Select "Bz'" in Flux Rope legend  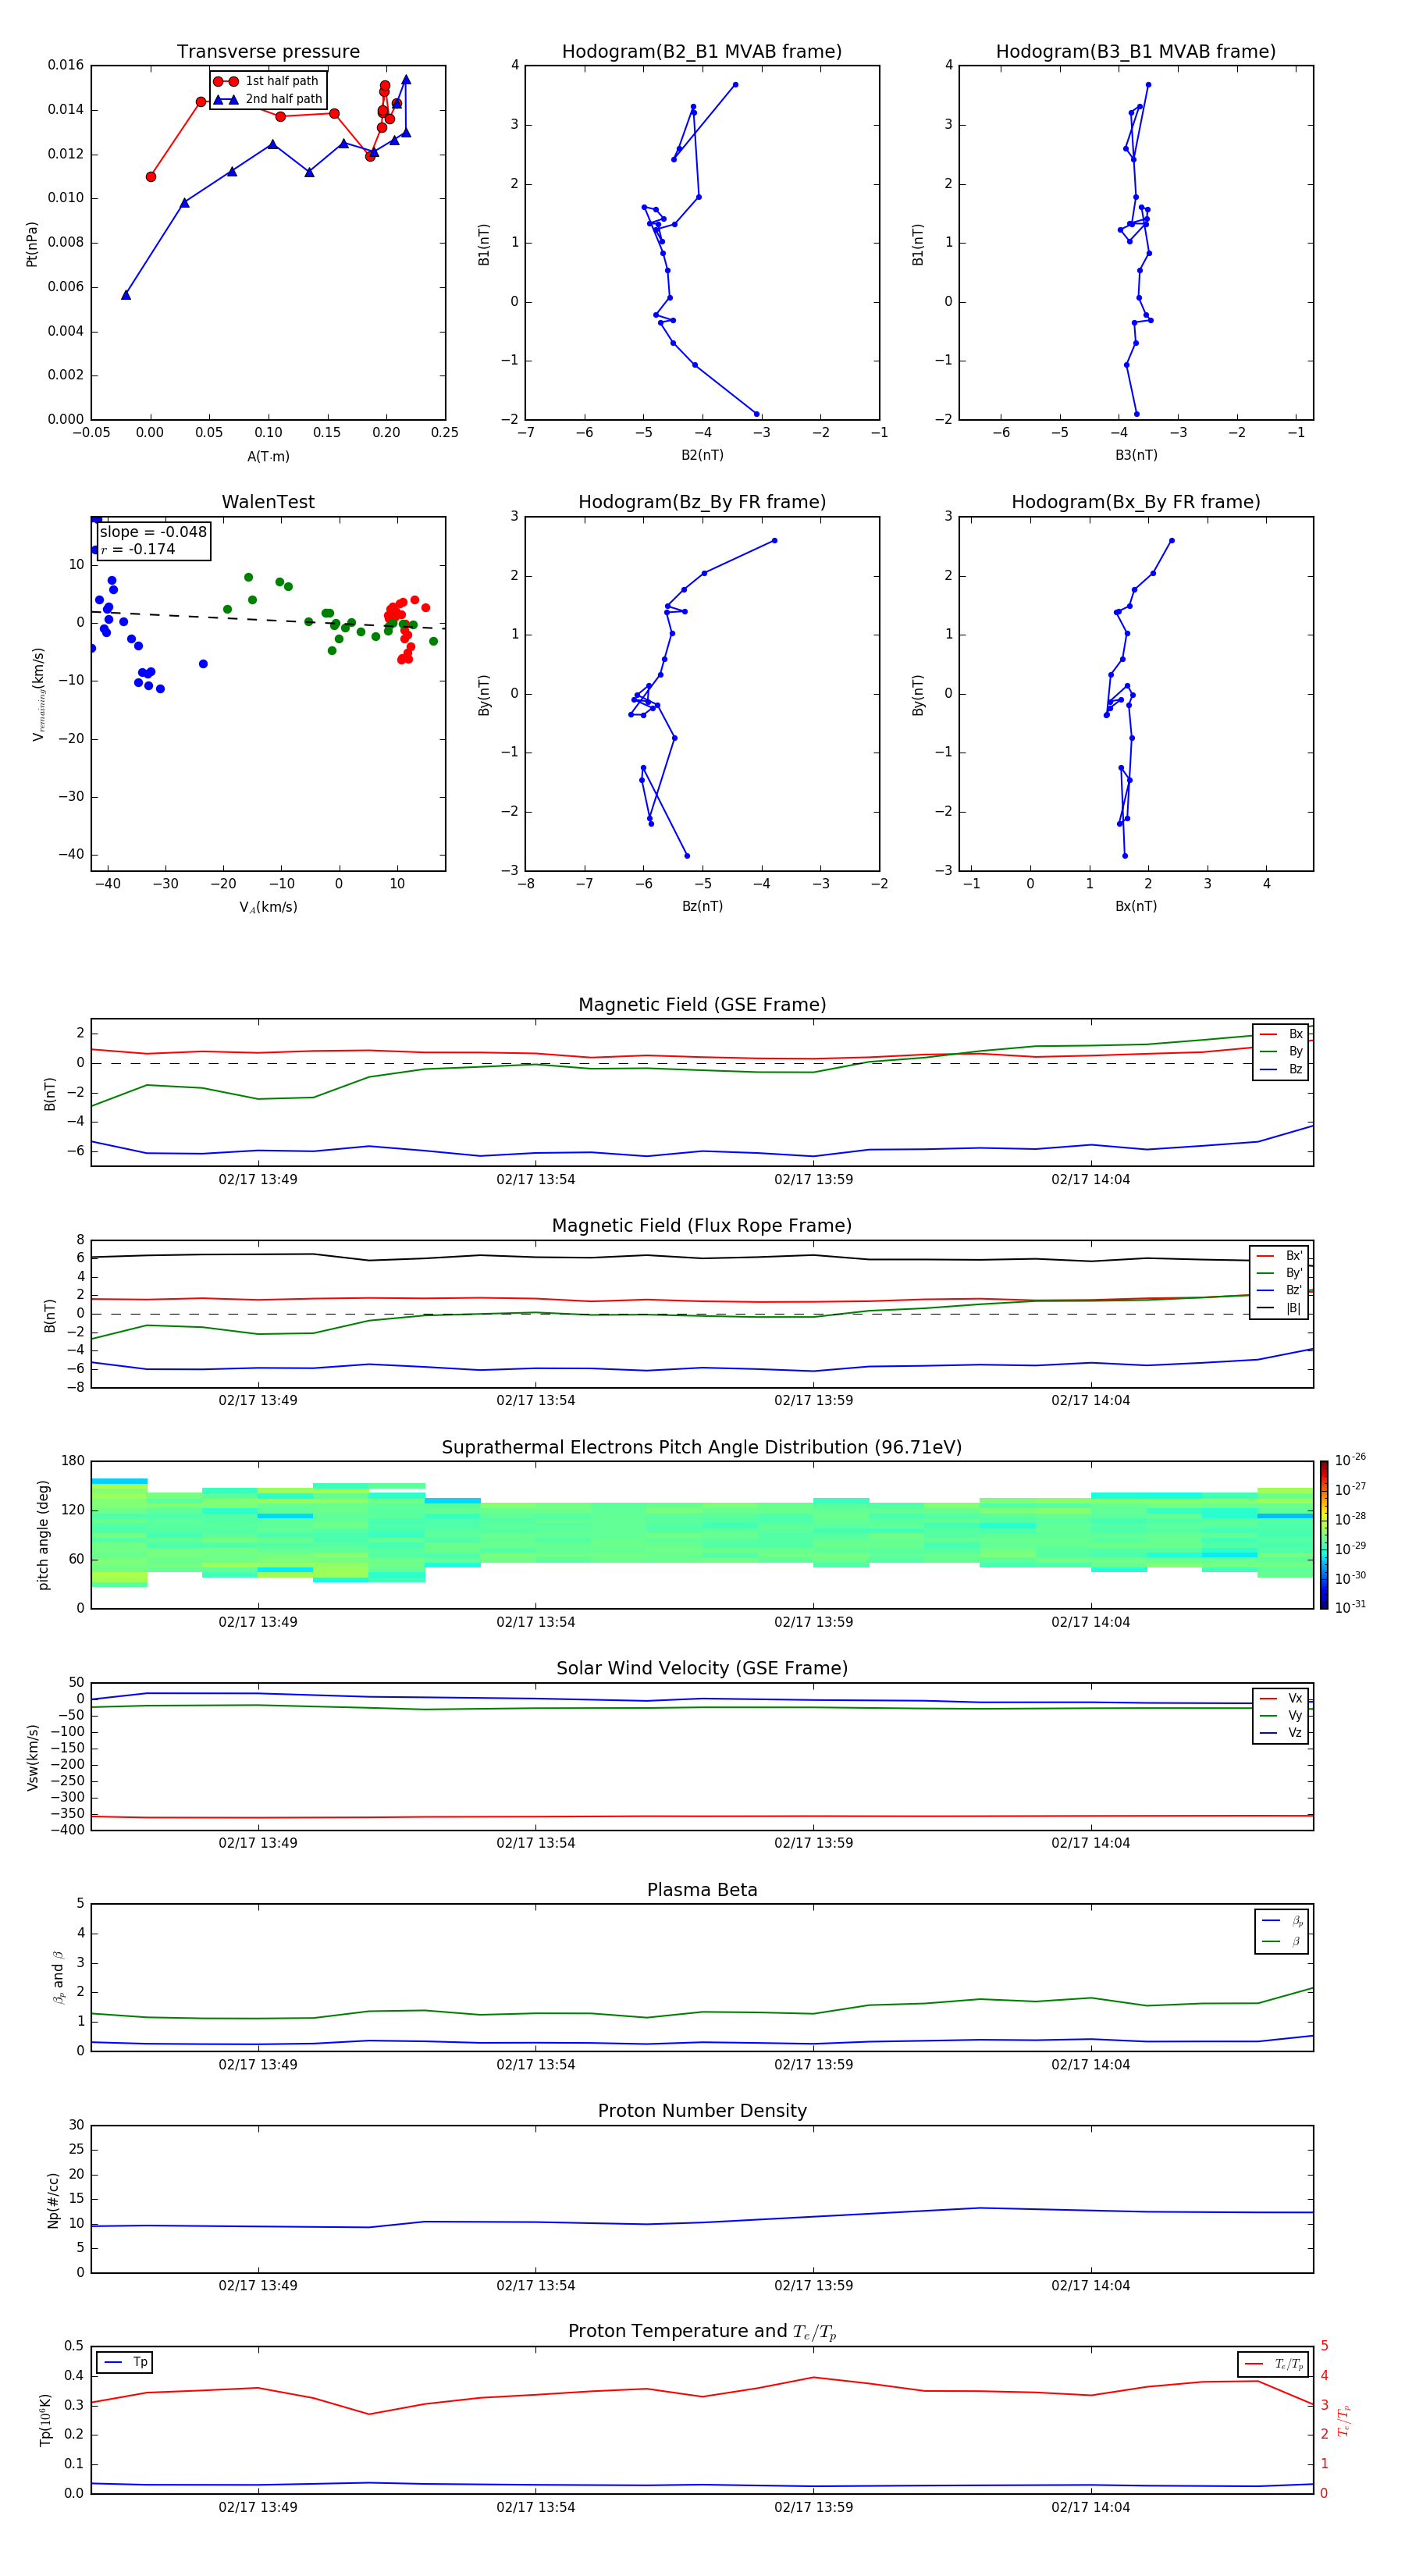[1280, 1290]
